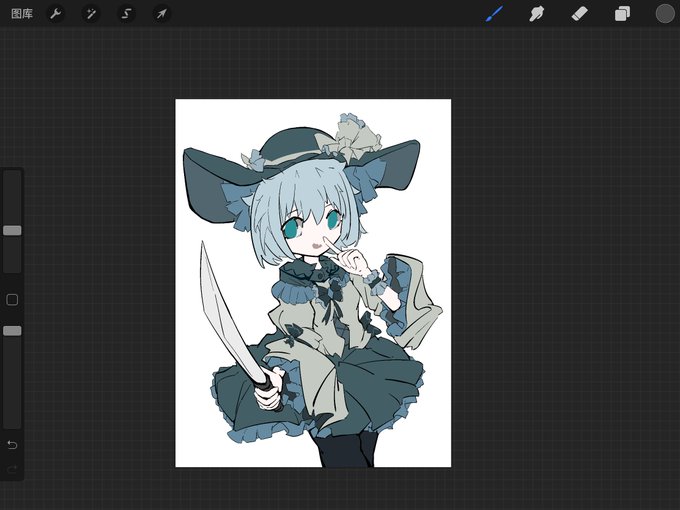Screen dimensions: 680x510
Task: Open the Layers panel
Action: [622, 14]
